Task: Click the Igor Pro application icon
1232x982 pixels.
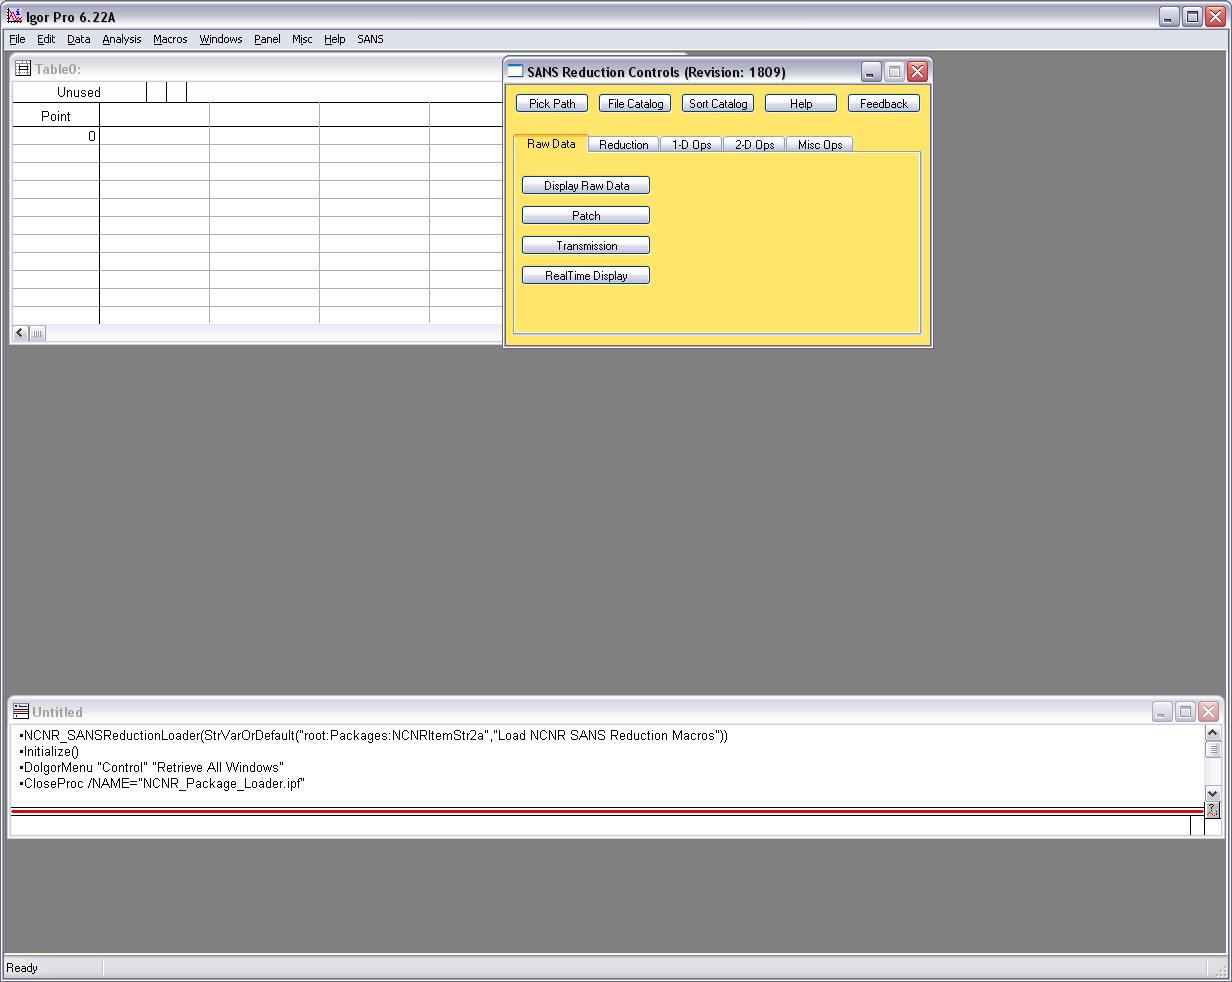Action: point(14,17)
